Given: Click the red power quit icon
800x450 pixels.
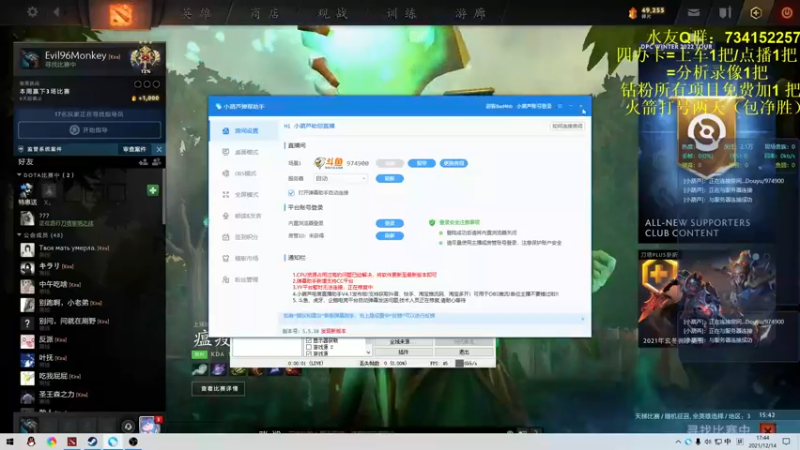Looking at the screenshot, I should click(x=786, y=13).
